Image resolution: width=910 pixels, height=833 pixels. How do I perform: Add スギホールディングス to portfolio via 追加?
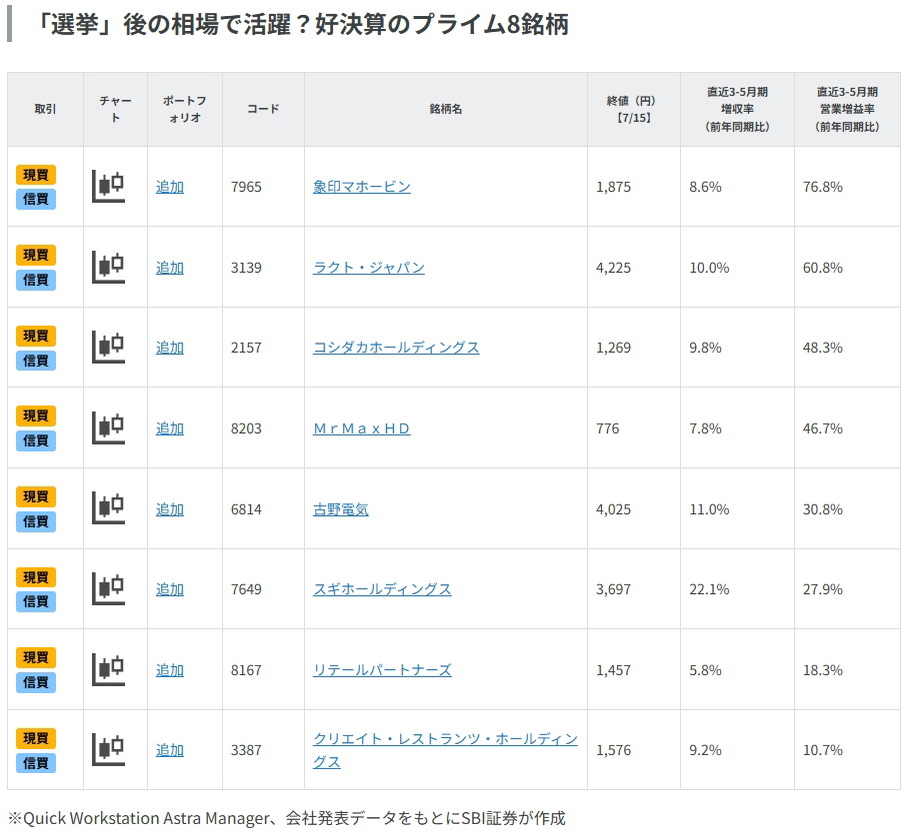(x=170, y=589)
